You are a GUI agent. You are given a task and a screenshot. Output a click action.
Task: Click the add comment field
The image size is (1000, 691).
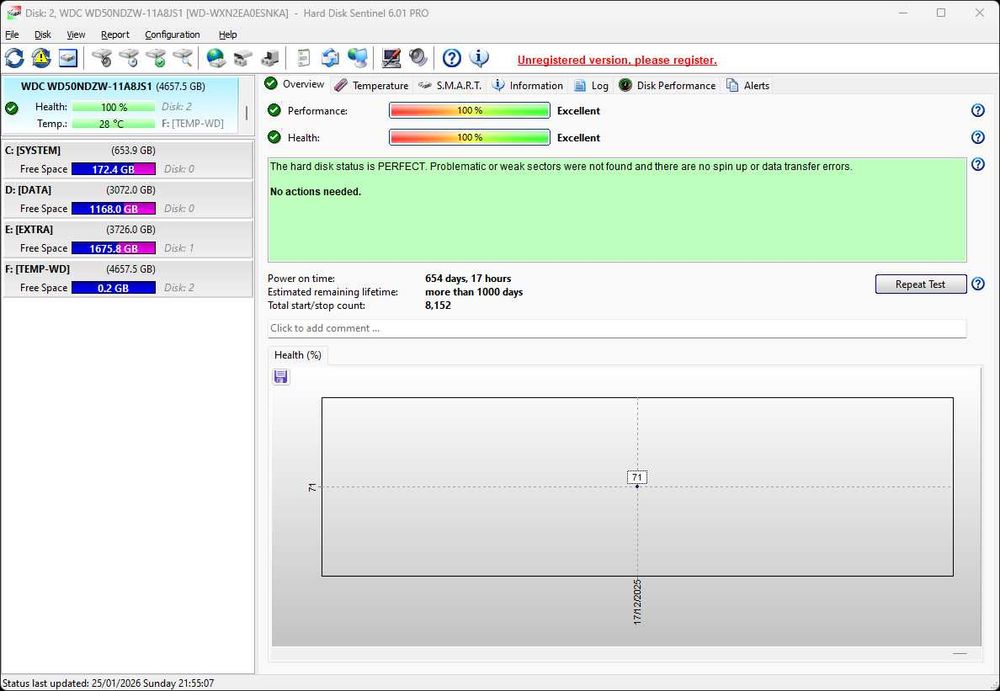click(617, 328)
